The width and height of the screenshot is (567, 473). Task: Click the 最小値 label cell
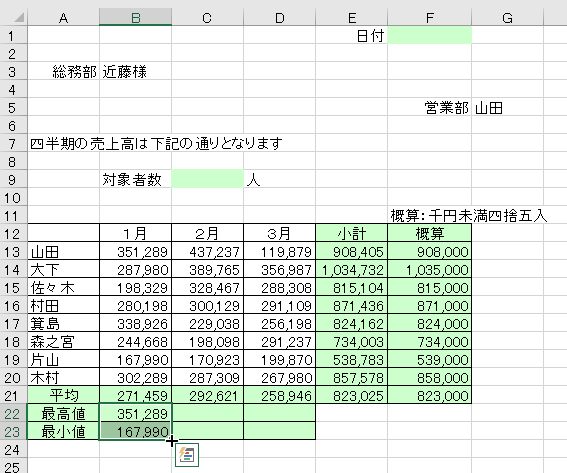tap(64, 431)
